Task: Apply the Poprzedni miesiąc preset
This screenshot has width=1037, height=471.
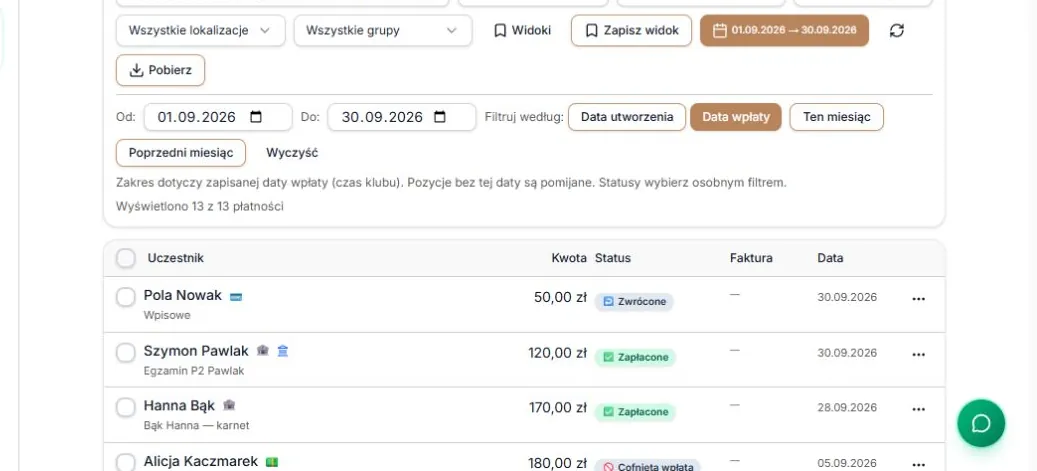Action: (x=181, y=153)
